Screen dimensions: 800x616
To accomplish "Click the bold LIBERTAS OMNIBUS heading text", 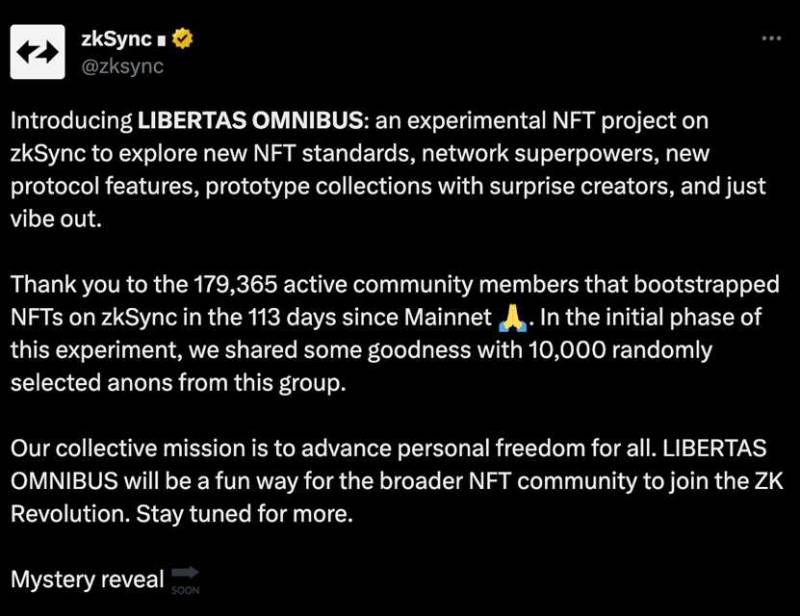I will click(250, 121).
